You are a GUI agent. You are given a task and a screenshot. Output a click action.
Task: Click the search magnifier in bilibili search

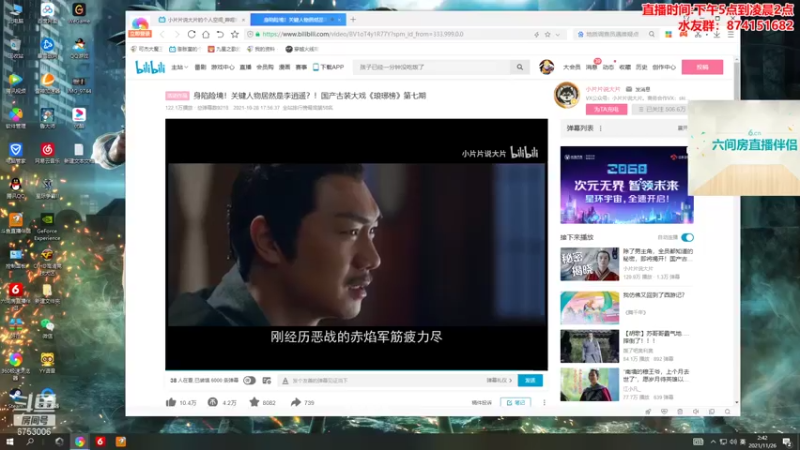(519, 67)
